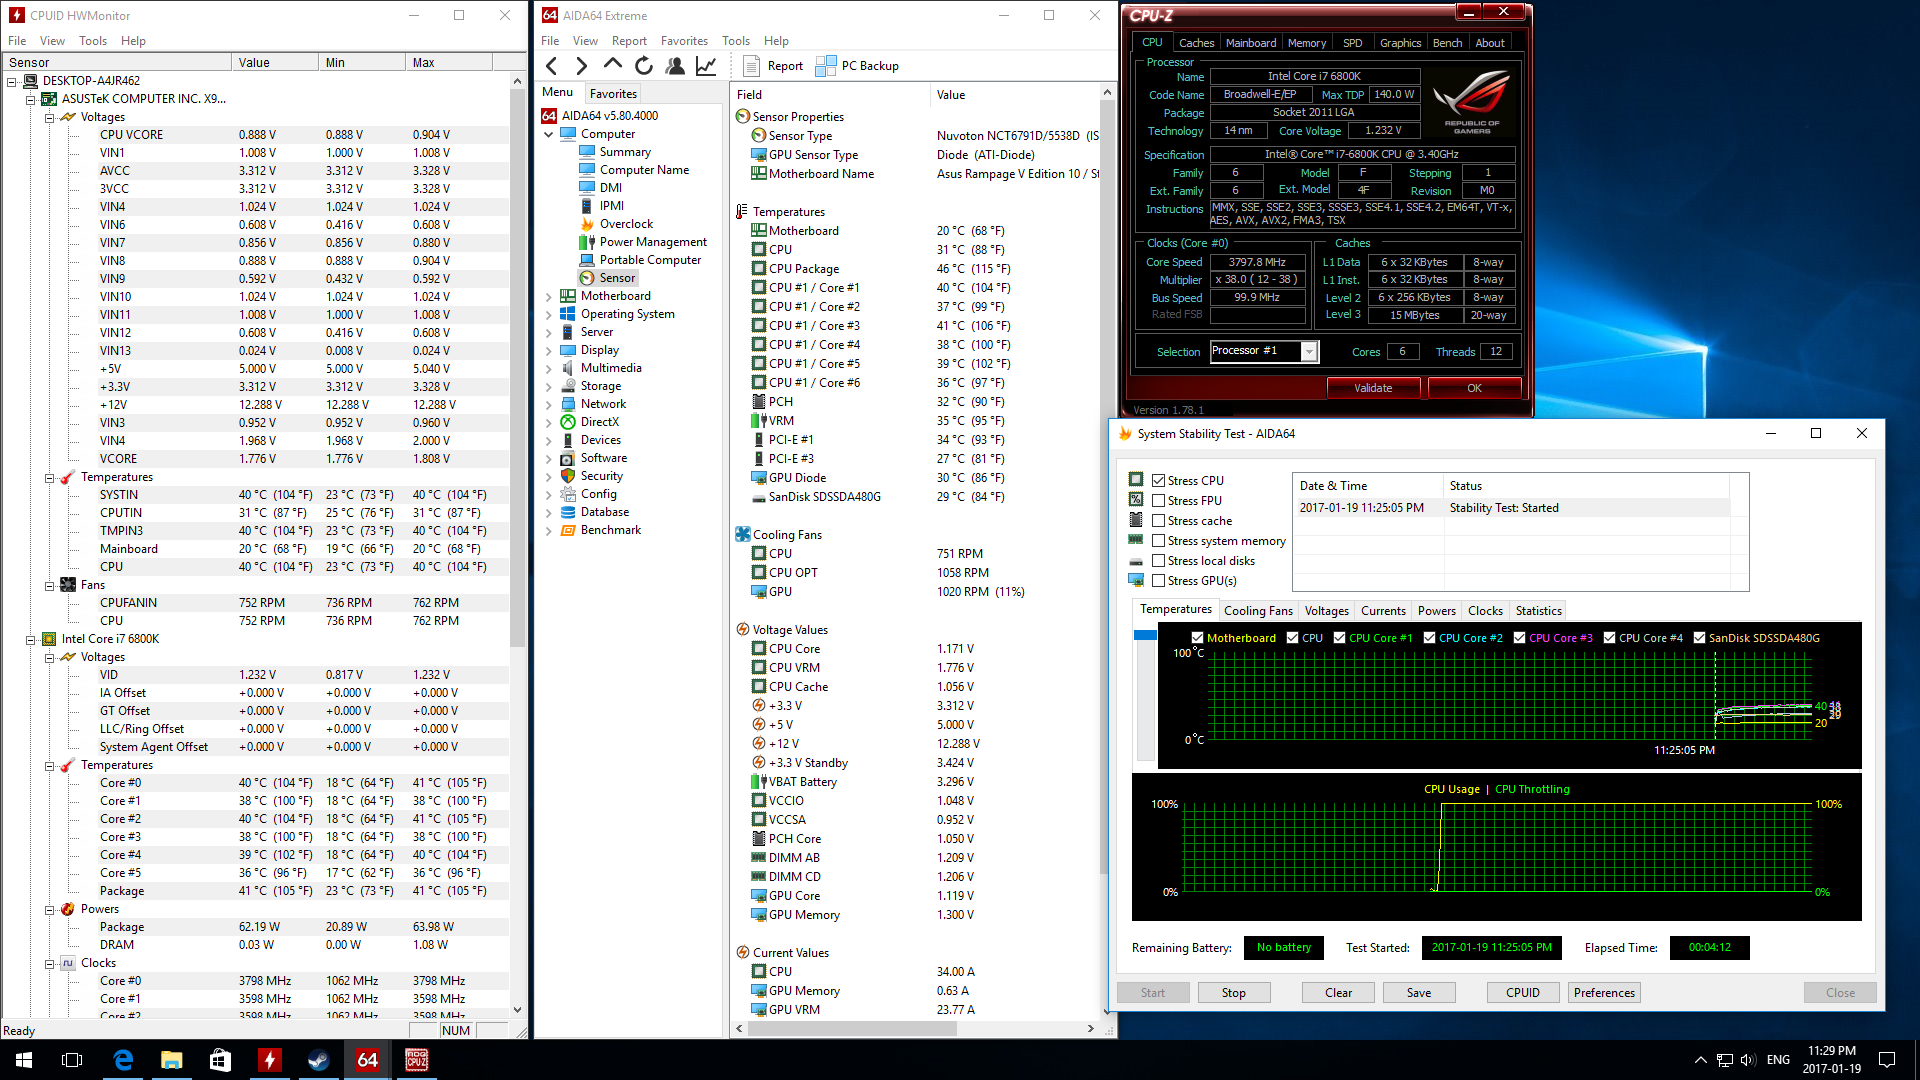Click HWMonitor vertical scrollbar
The image size is (1920, 1080).
pyautogui.click(x=517, y=370)
